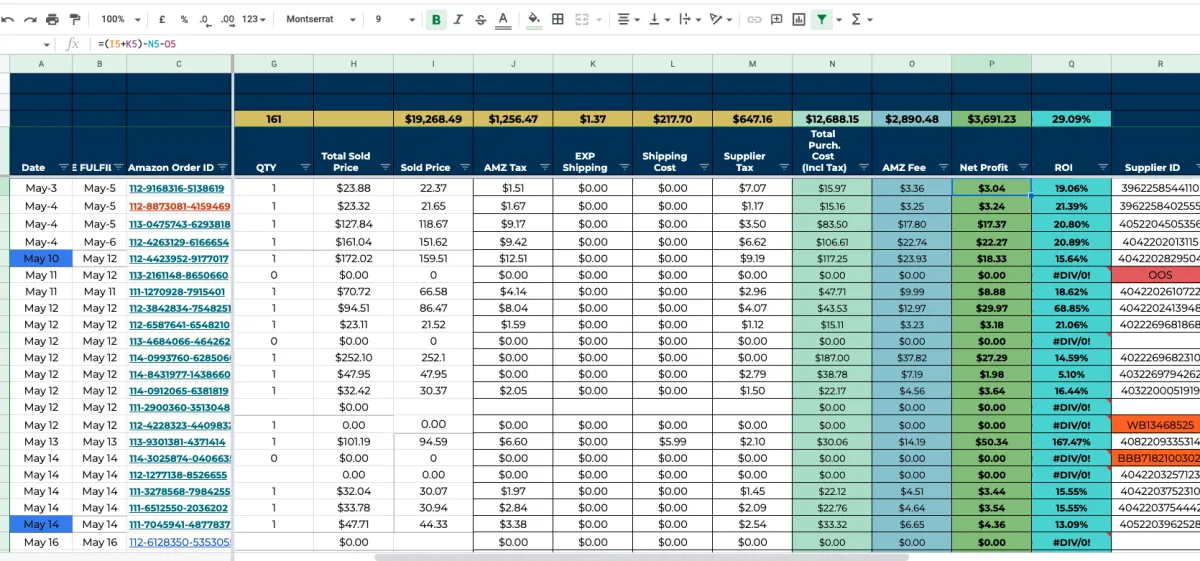Open the Total Sold Price column filter

[x=384, y=167]
